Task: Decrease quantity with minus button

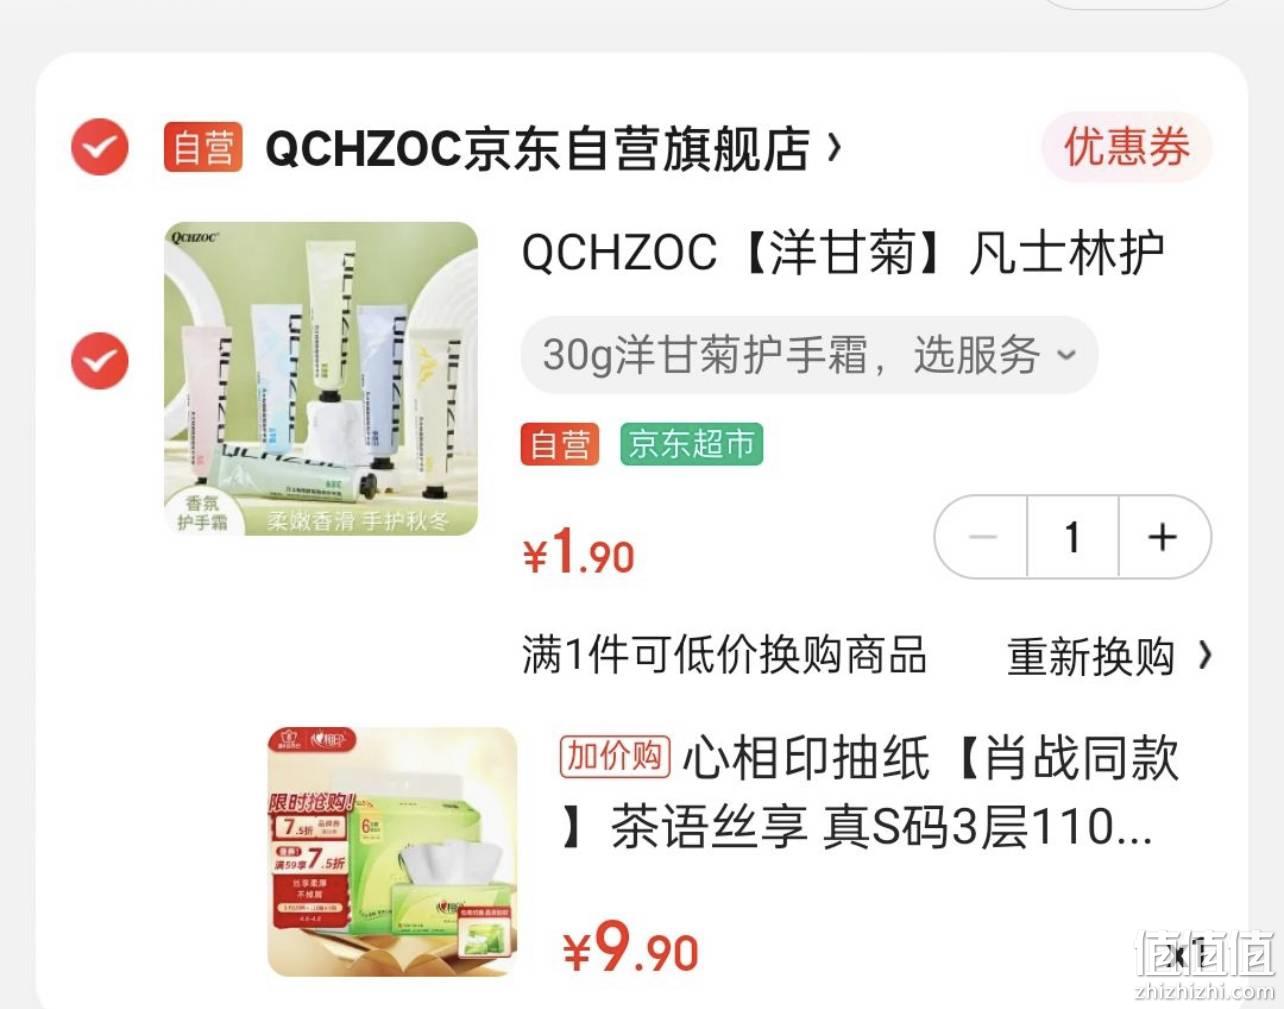Action: point(982,537)
